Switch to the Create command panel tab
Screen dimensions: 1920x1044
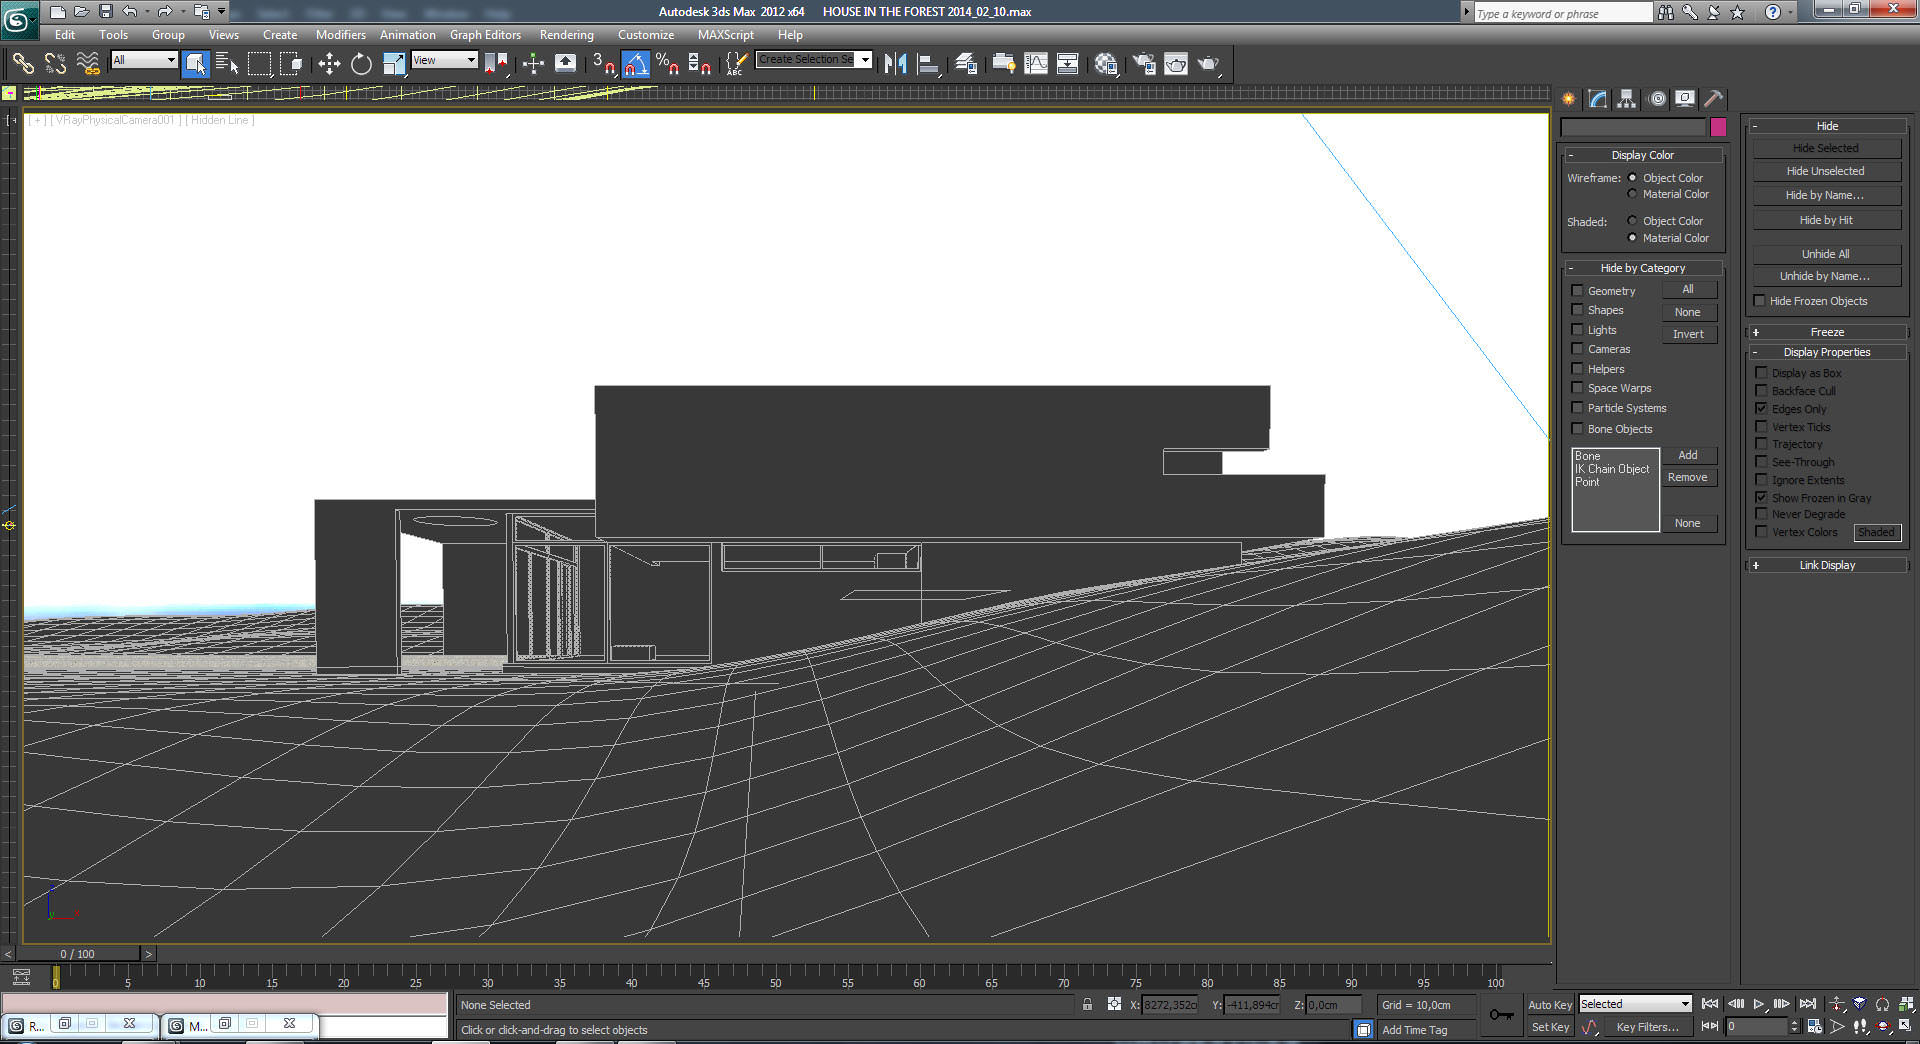[1568, 98]
